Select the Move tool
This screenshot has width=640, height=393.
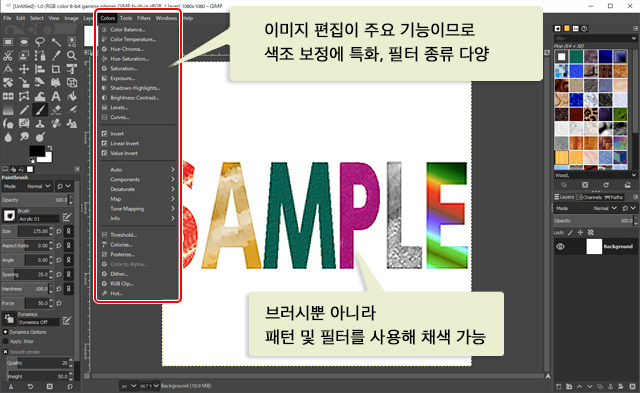pos(24,69)
